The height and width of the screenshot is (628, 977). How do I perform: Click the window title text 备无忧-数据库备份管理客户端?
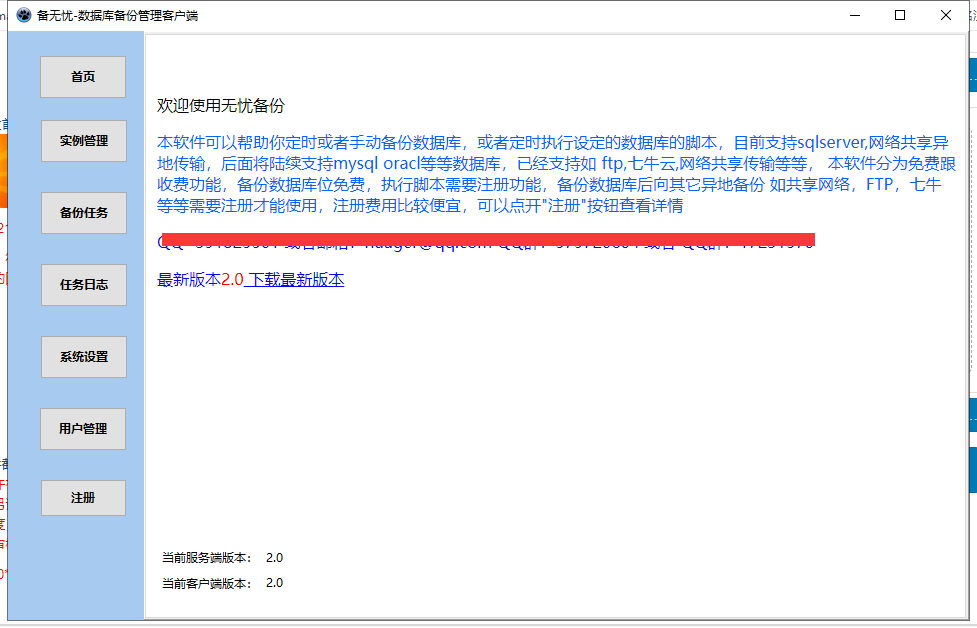coord(117,15)
